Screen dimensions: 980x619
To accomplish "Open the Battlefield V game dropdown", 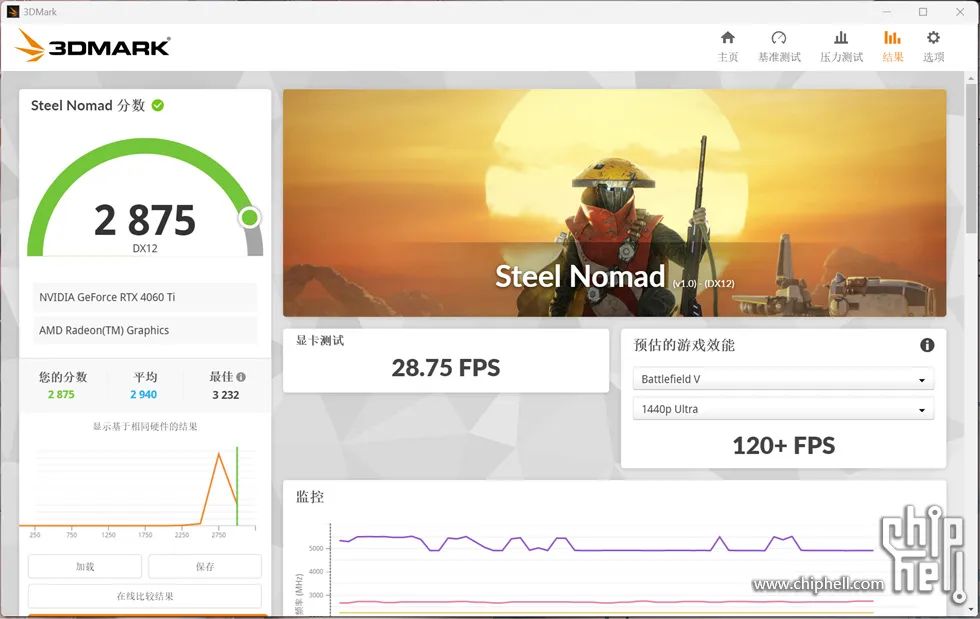I will pyautogui.click(x=783, y=379).
